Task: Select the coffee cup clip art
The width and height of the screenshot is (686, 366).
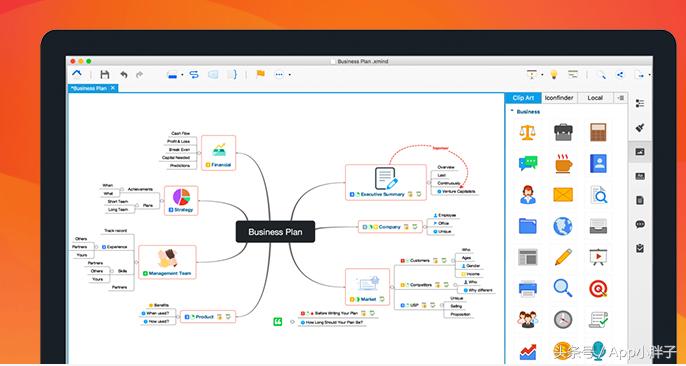Action: pyautogui.click(x=563, y=163)
